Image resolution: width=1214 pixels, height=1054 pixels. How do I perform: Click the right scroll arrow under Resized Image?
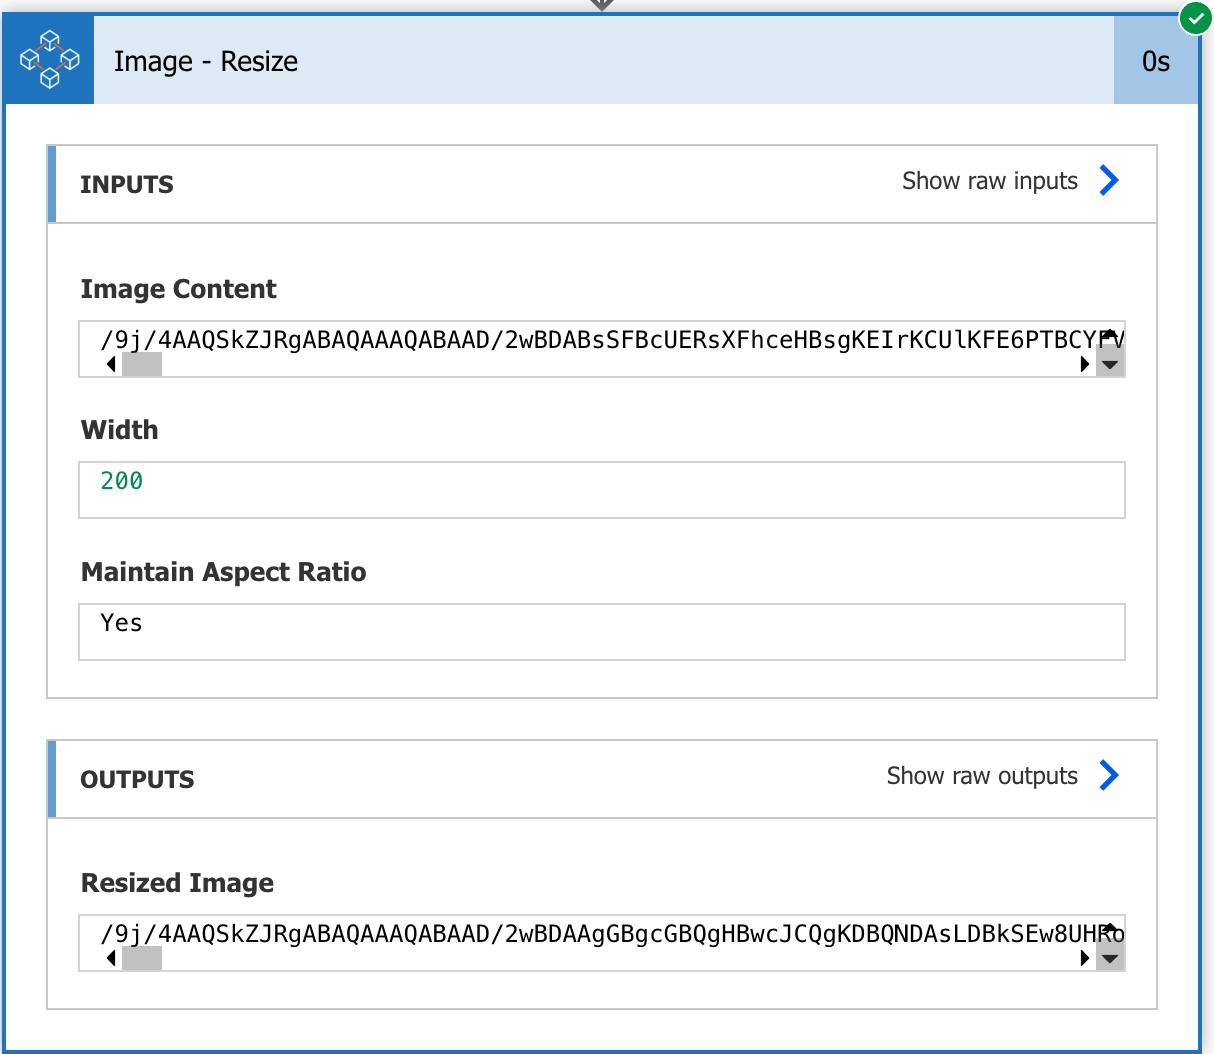[x=1085, y=958]
